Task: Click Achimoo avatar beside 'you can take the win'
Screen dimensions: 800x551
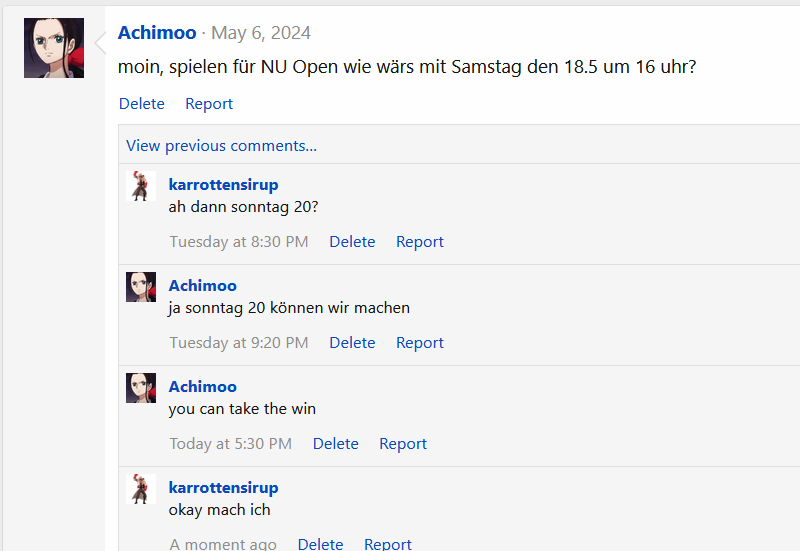Action: pos(141,388)
